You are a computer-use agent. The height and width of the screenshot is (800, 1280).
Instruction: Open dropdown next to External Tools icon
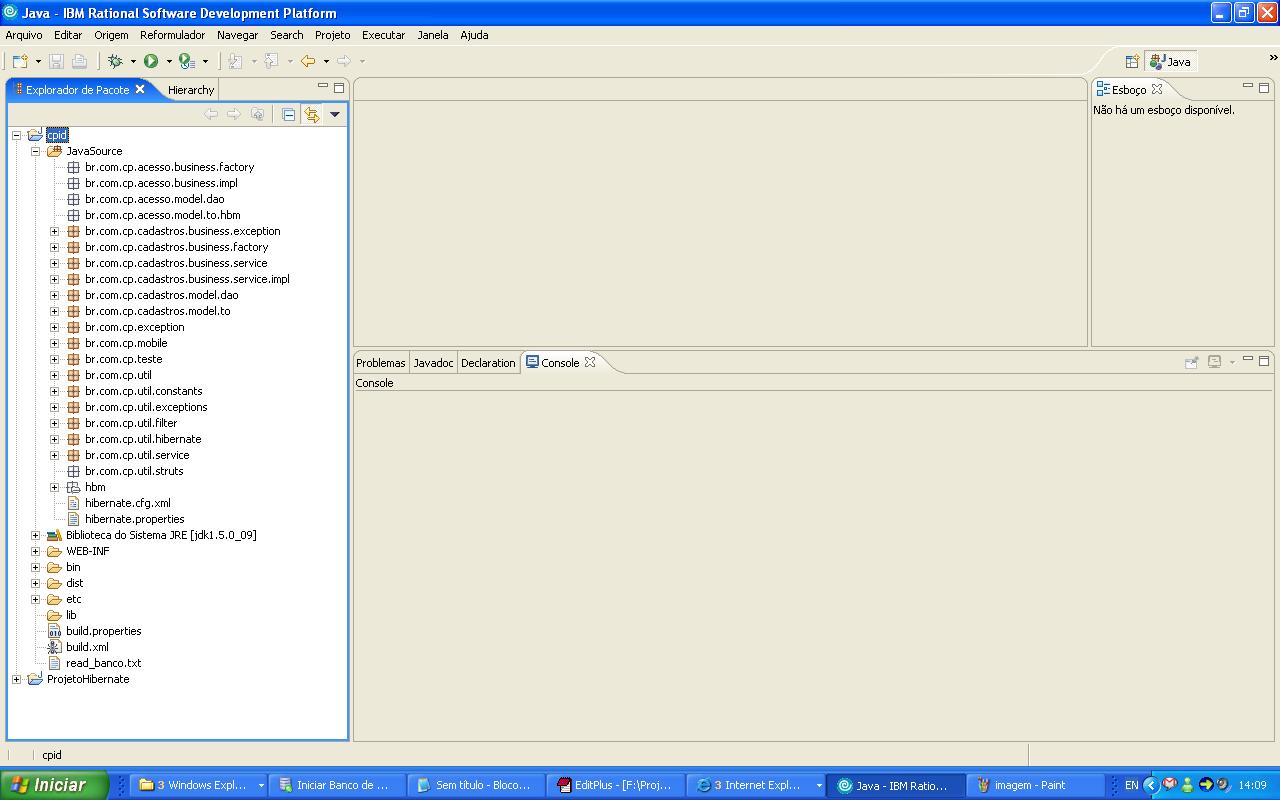click(x=205, y=62)
